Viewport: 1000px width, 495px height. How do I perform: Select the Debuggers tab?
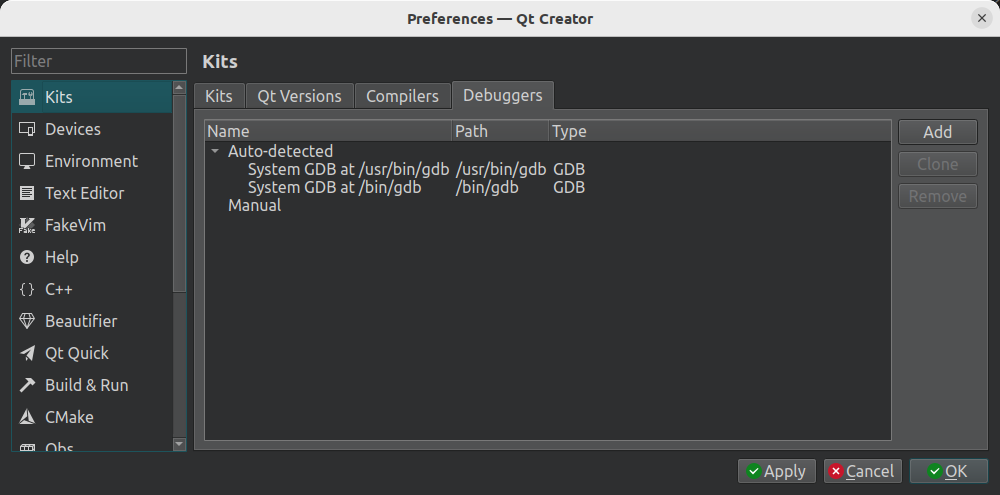click(503, 95)
